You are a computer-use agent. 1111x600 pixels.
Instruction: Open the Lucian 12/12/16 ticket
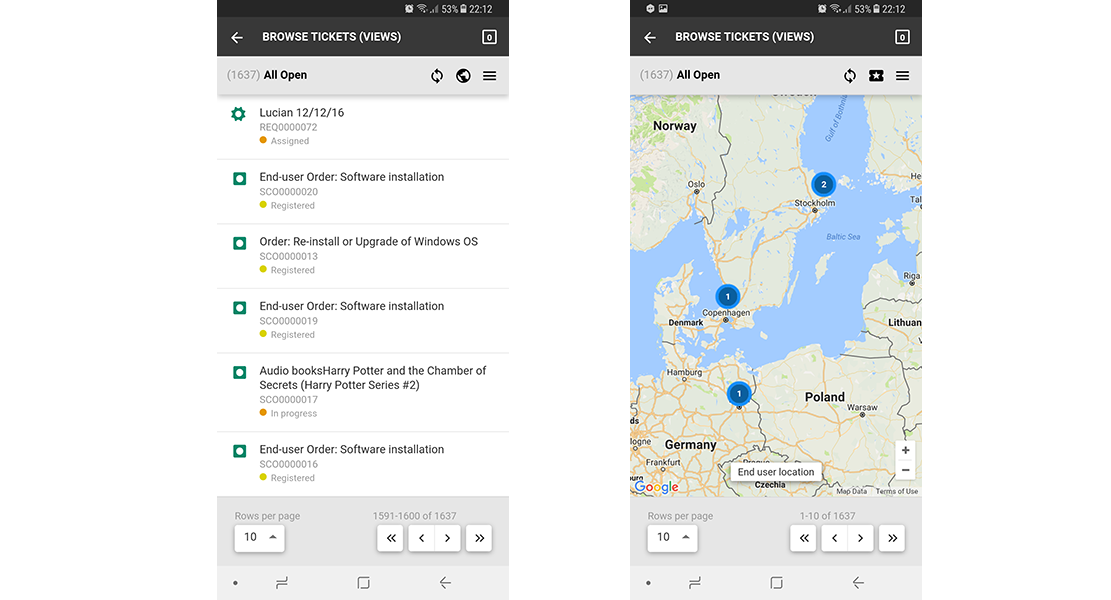click(363, 127)
